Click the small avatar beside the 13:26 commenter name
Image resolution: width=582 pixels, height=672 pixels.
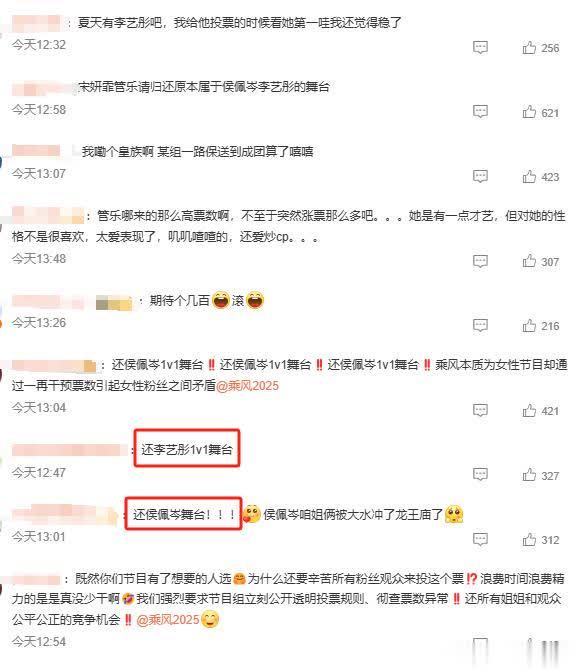pos(114,302)
